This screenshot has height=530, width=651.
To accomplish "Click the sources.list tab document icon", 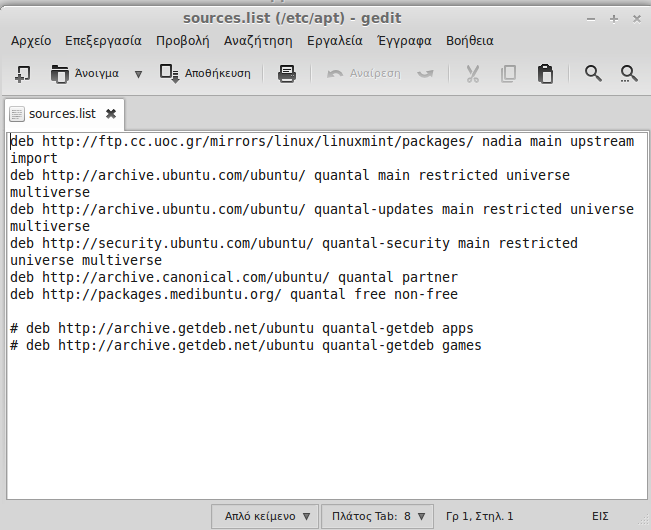I will click(x=17, y=114).
